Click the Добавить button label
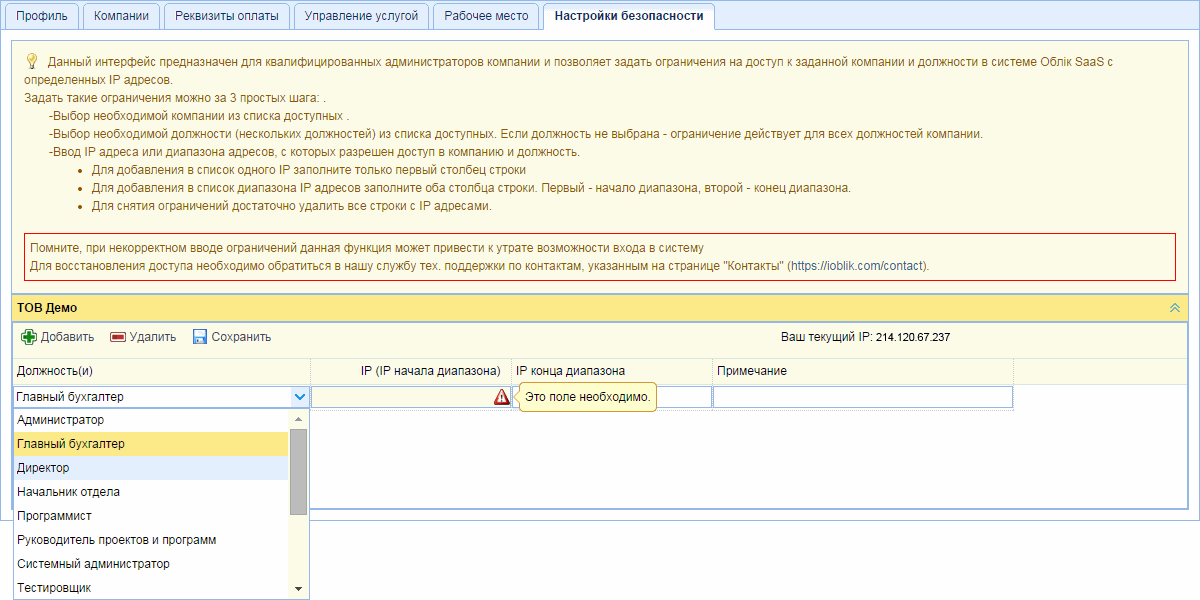1200x600 pixels. (67, 337)
